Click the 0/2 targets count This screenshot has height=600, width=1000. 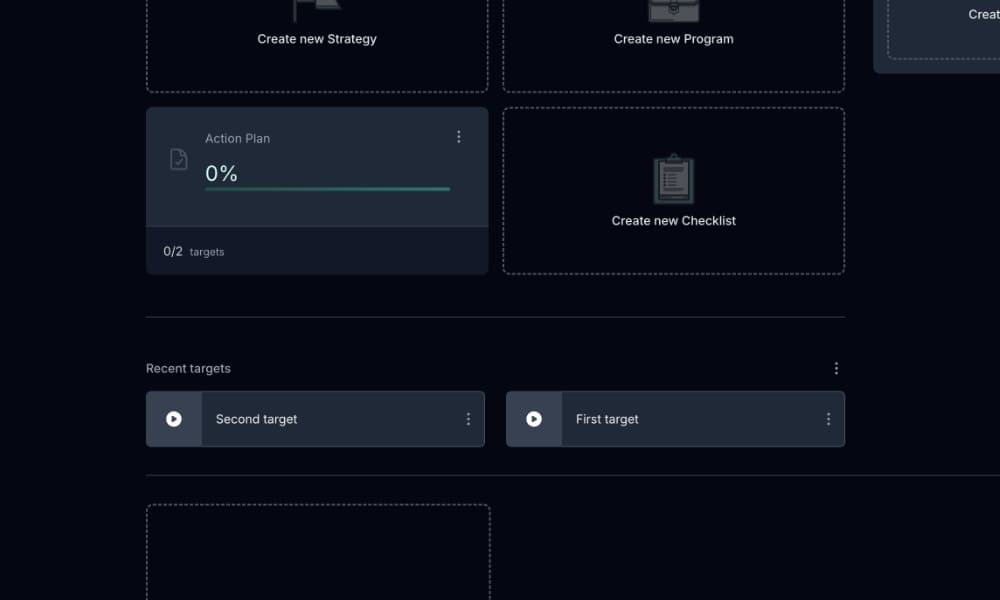pos(193,252)
